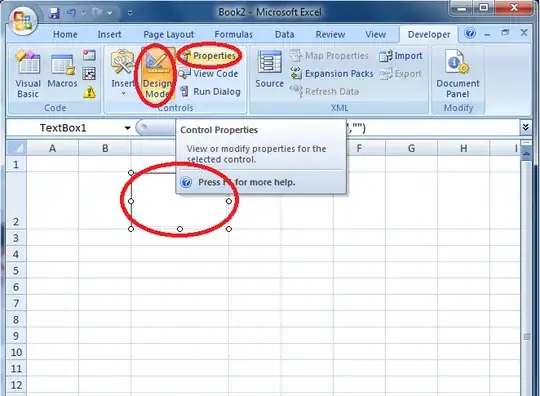Select row 10 header
Image resolution: width=540 pixels, height=396 pixels.
coord(16,352)
